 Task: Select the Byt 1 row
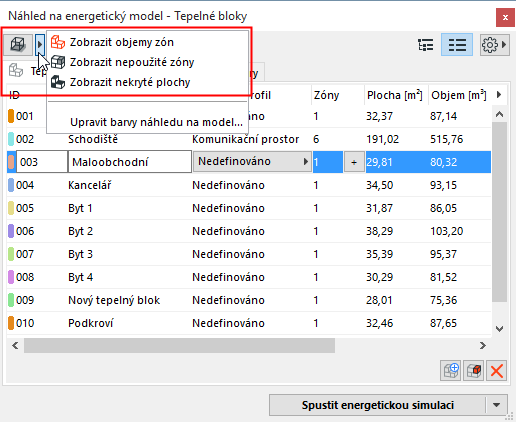[249, 208]
